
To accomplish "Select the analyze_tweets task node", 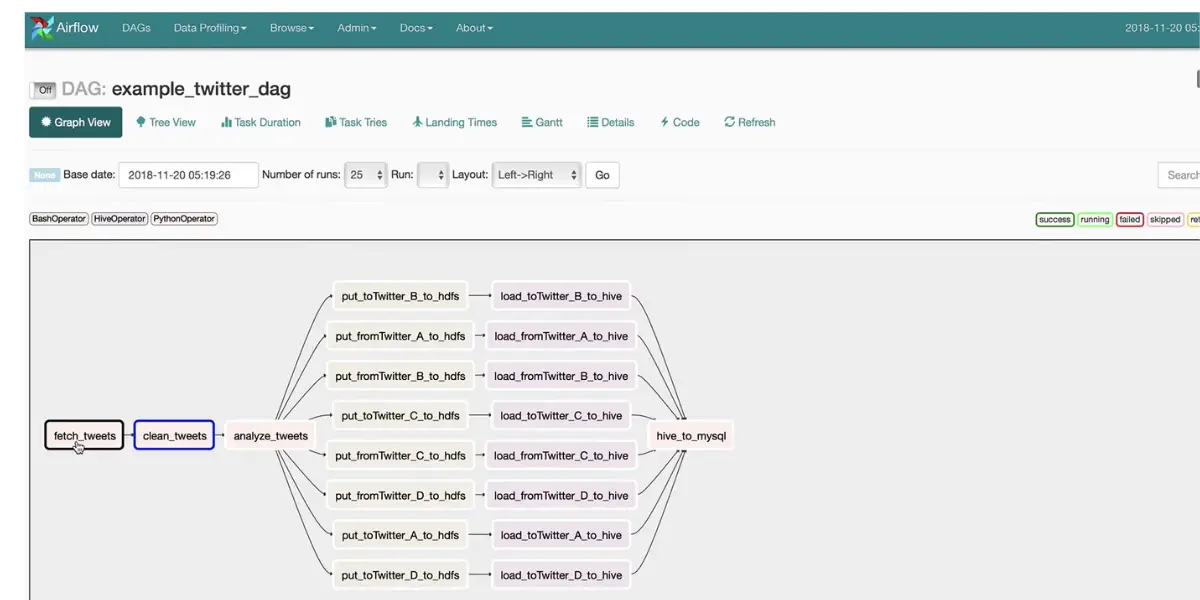I will pos(271,435).
